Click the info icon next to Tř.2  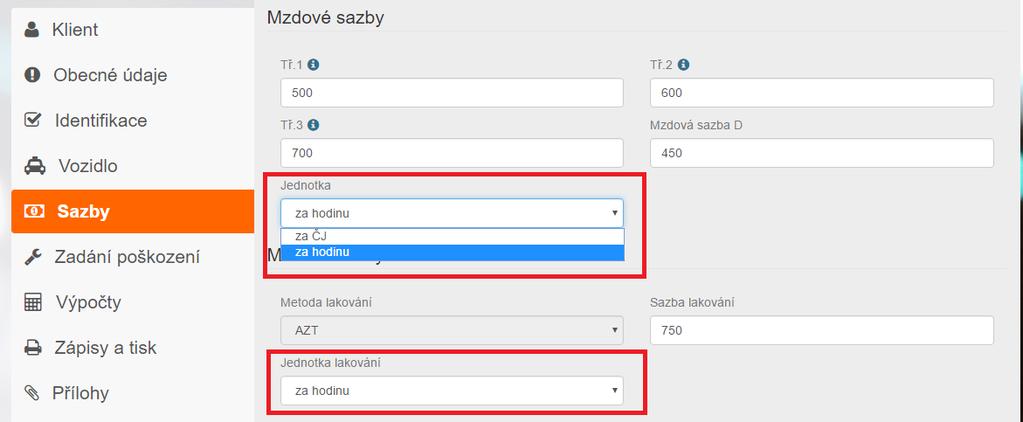pos(684,65)
